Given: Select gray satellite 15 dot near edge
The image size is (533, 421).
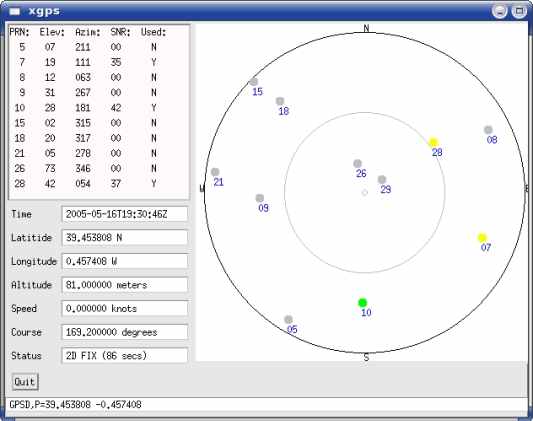Looking at the screenshot, I should click(254, 82).
